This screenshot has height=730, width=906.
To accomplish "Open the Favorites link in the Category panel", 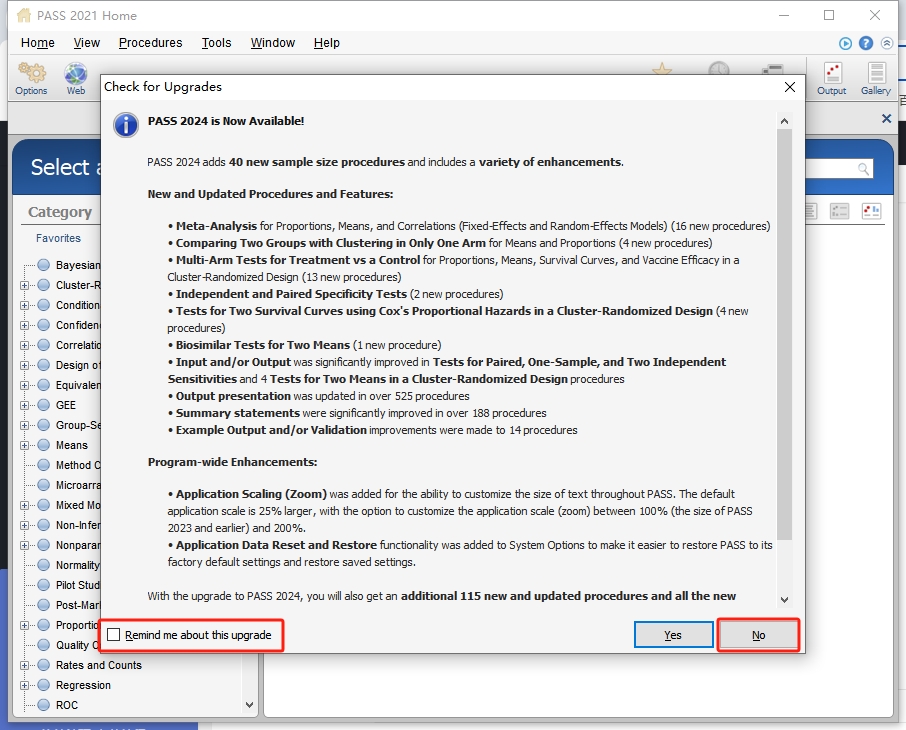I will pos(58,238).
